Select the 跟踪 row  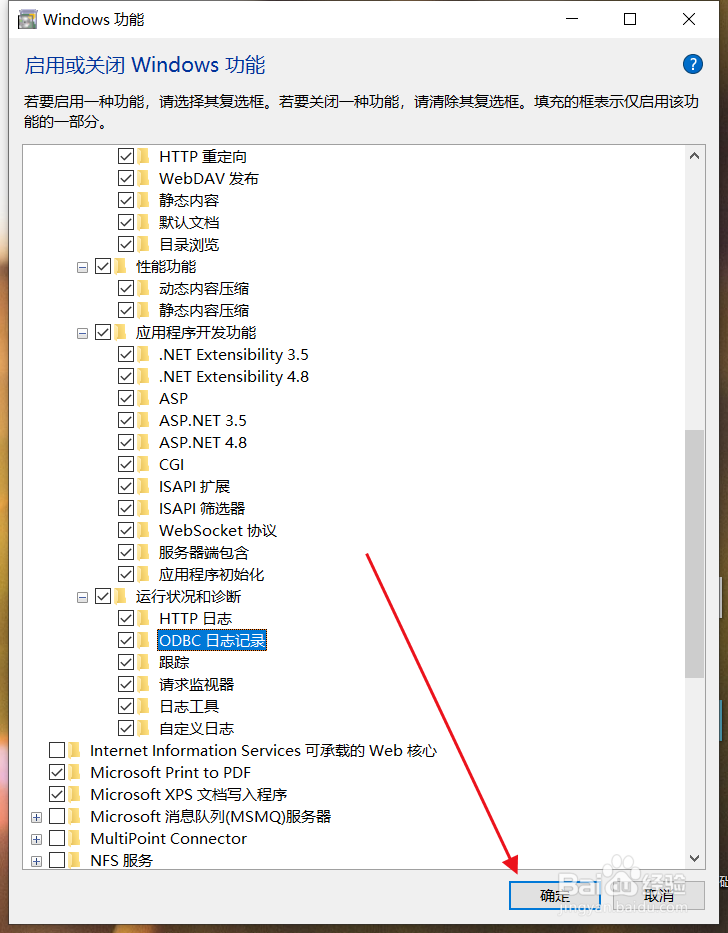point(174,662)
